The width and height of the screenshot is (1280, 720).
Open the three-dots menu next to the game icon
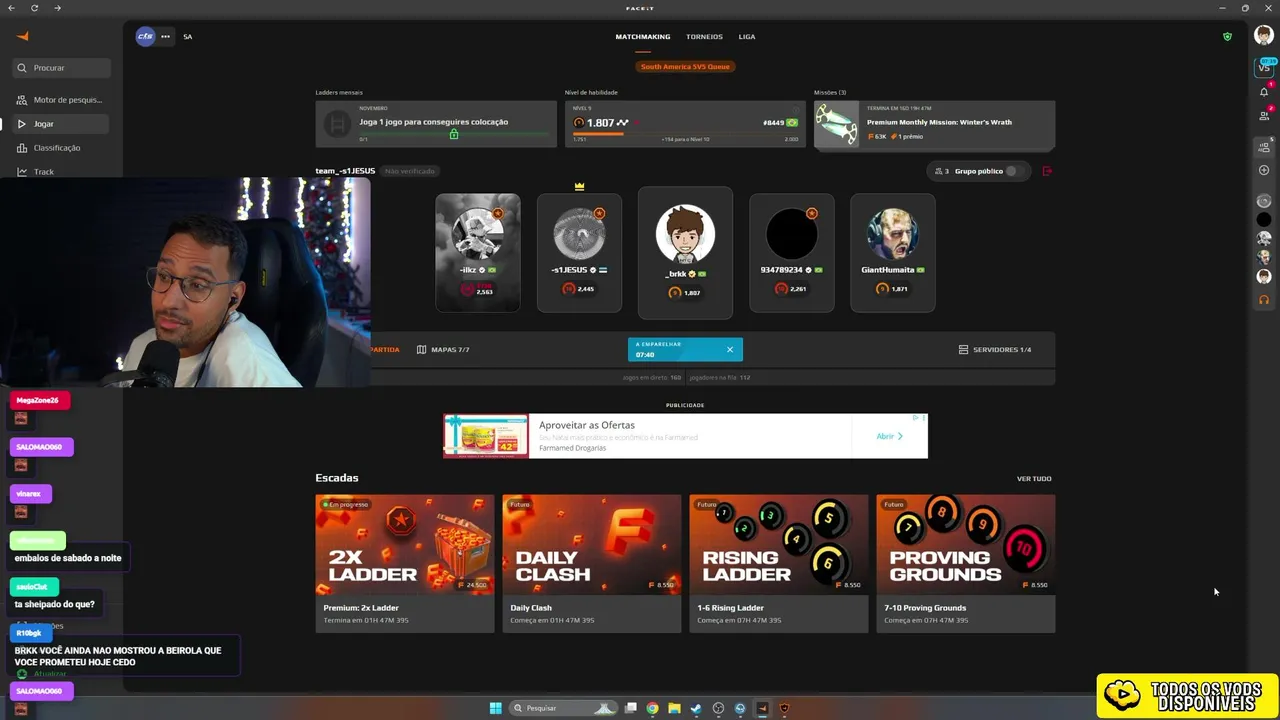point(165,36)
